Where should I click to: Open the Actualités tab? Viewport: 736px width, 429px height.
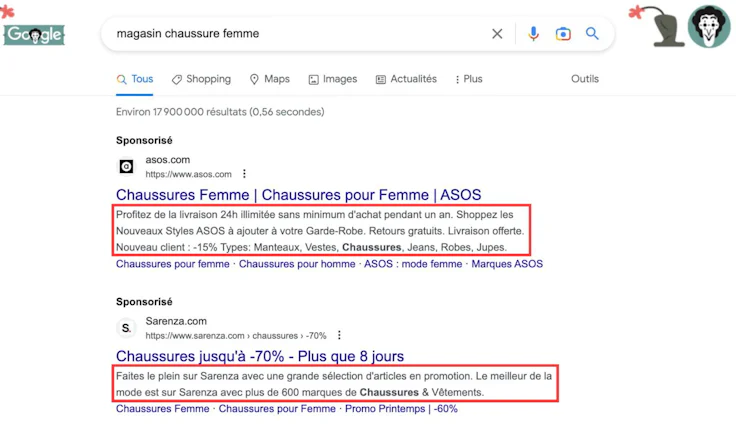[406, 79]
